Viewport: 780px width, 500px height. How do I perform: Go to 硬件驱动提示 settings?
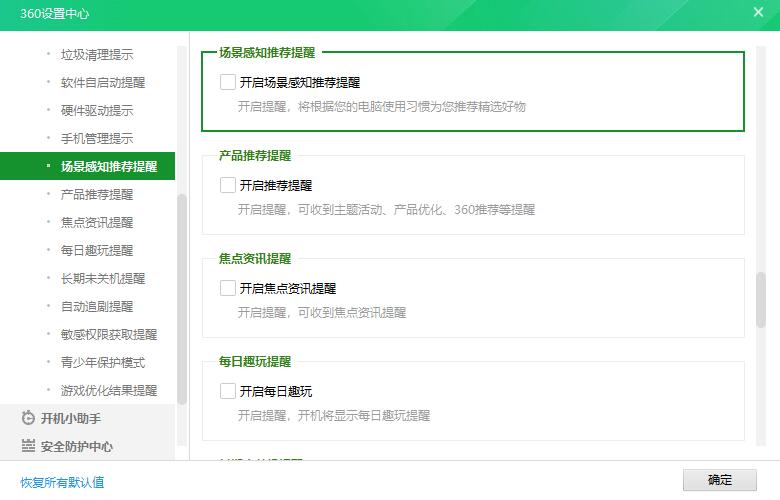[x=97, y=110]
